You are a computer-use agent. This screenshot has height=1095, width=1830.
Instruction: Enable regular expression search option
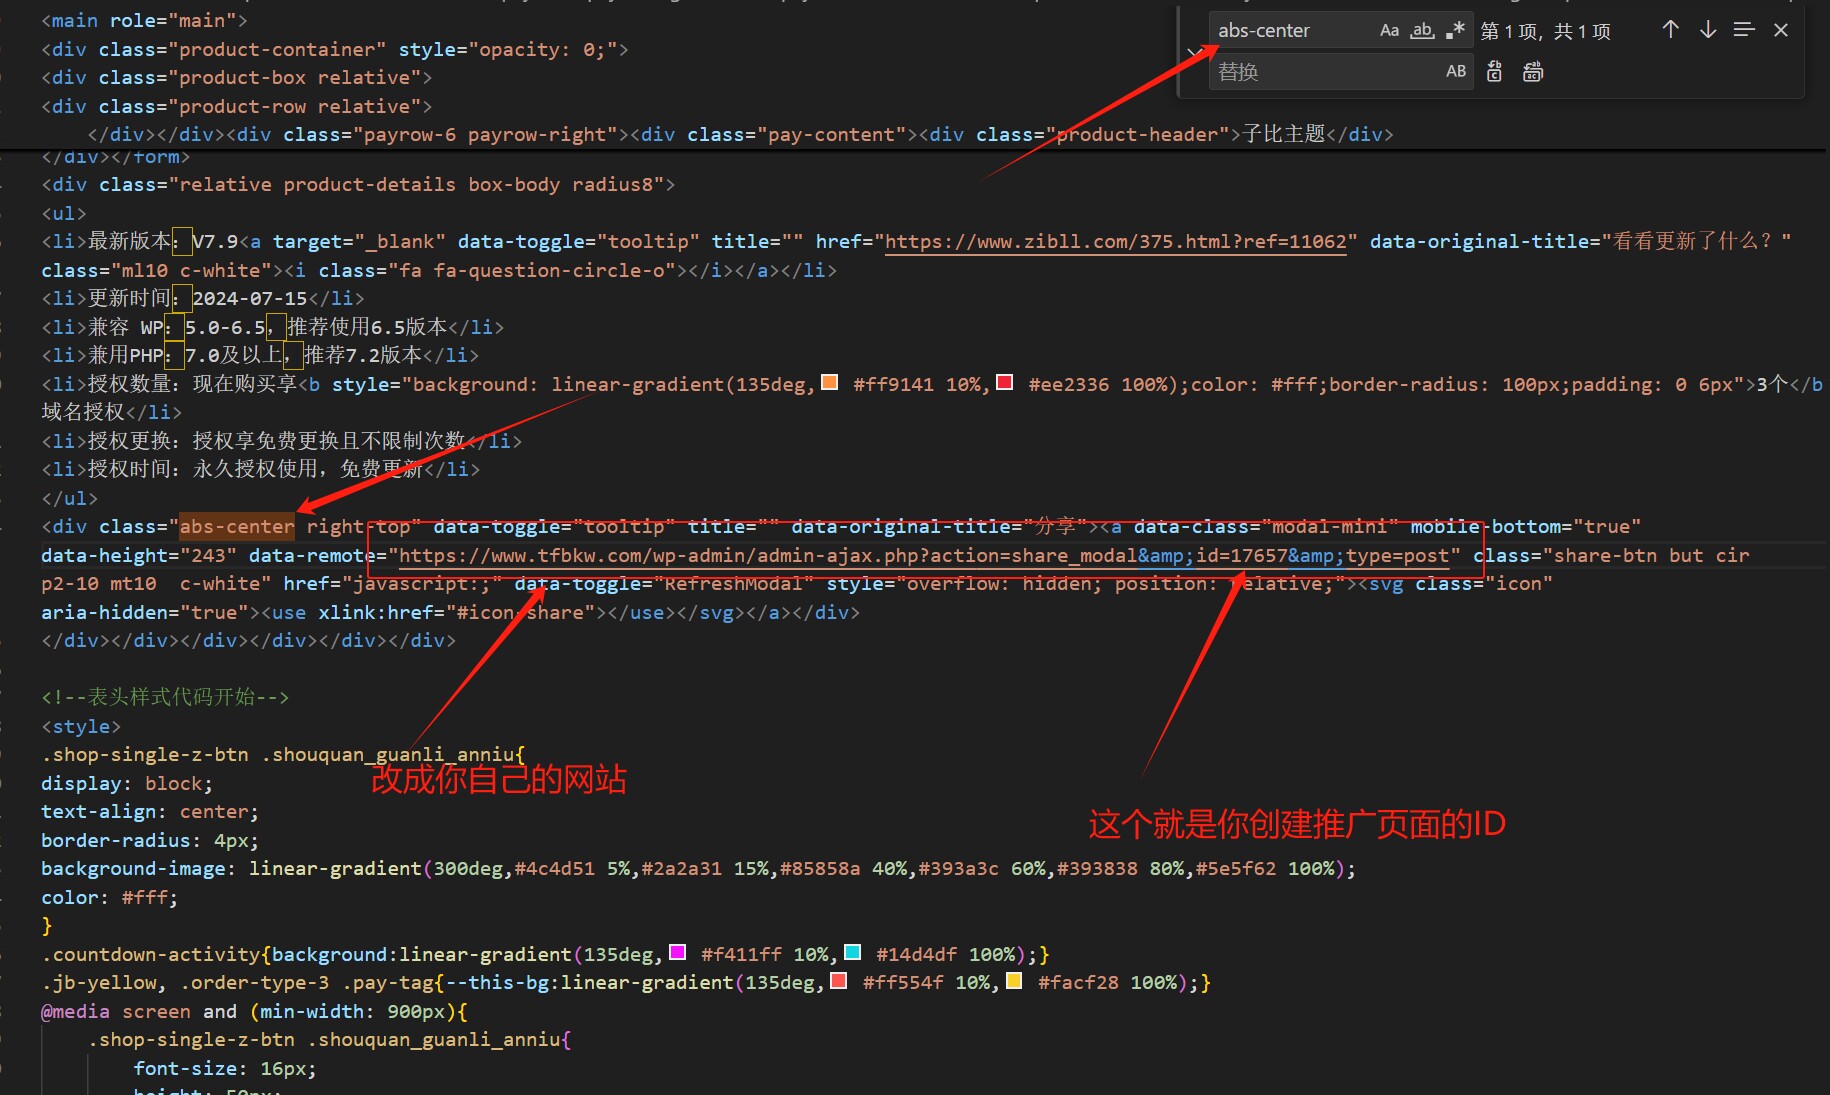click(1455, 30)
